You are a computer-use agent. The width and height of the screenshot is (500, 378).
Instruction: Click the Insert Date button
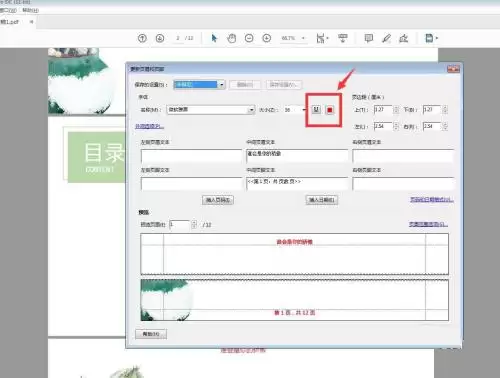tap(322, 200)
